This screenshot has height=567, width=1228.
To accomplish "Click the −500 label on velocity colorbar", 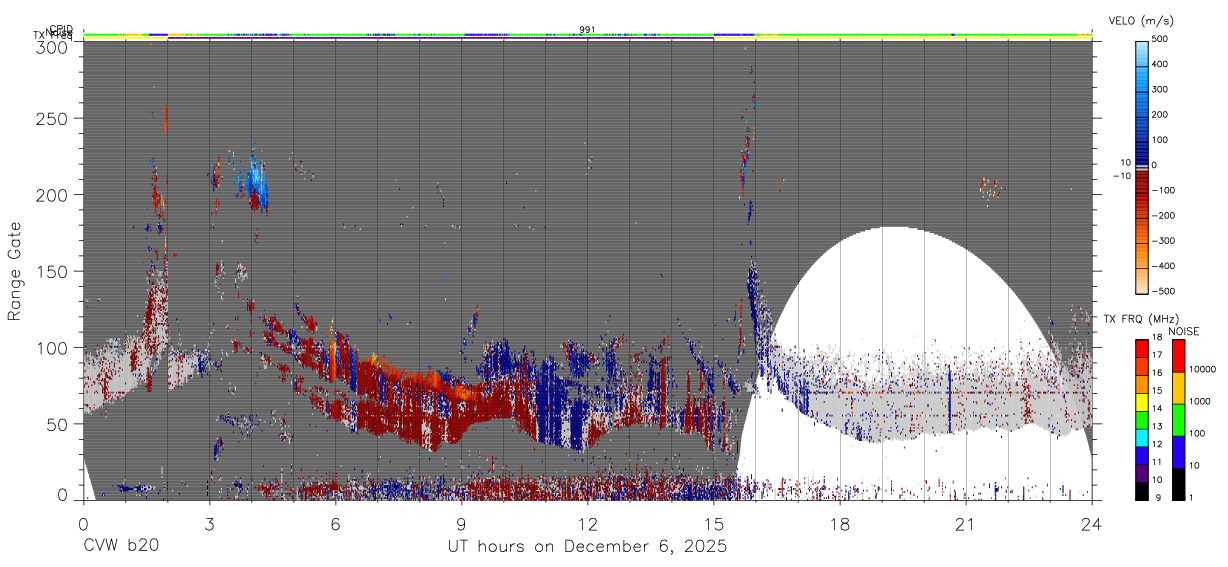I will coord(1162,291).
